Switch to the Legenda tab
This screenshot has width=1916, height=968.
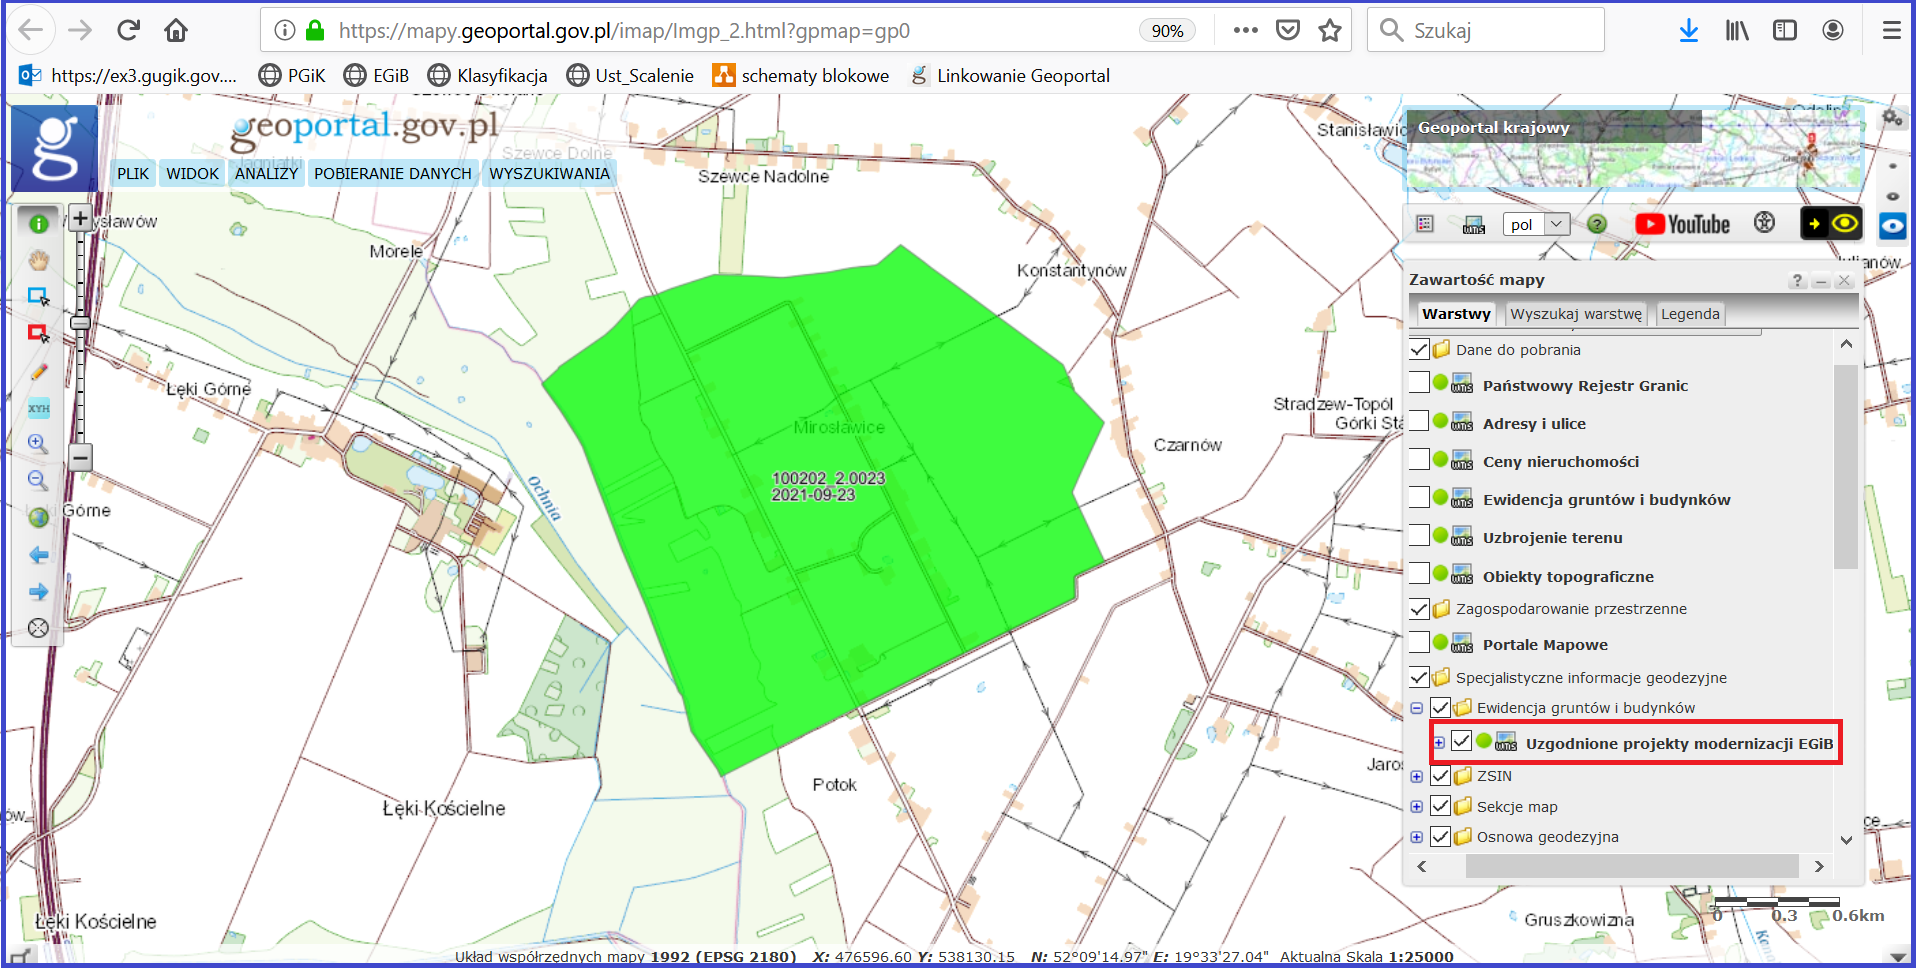[x=1689, y=314]
